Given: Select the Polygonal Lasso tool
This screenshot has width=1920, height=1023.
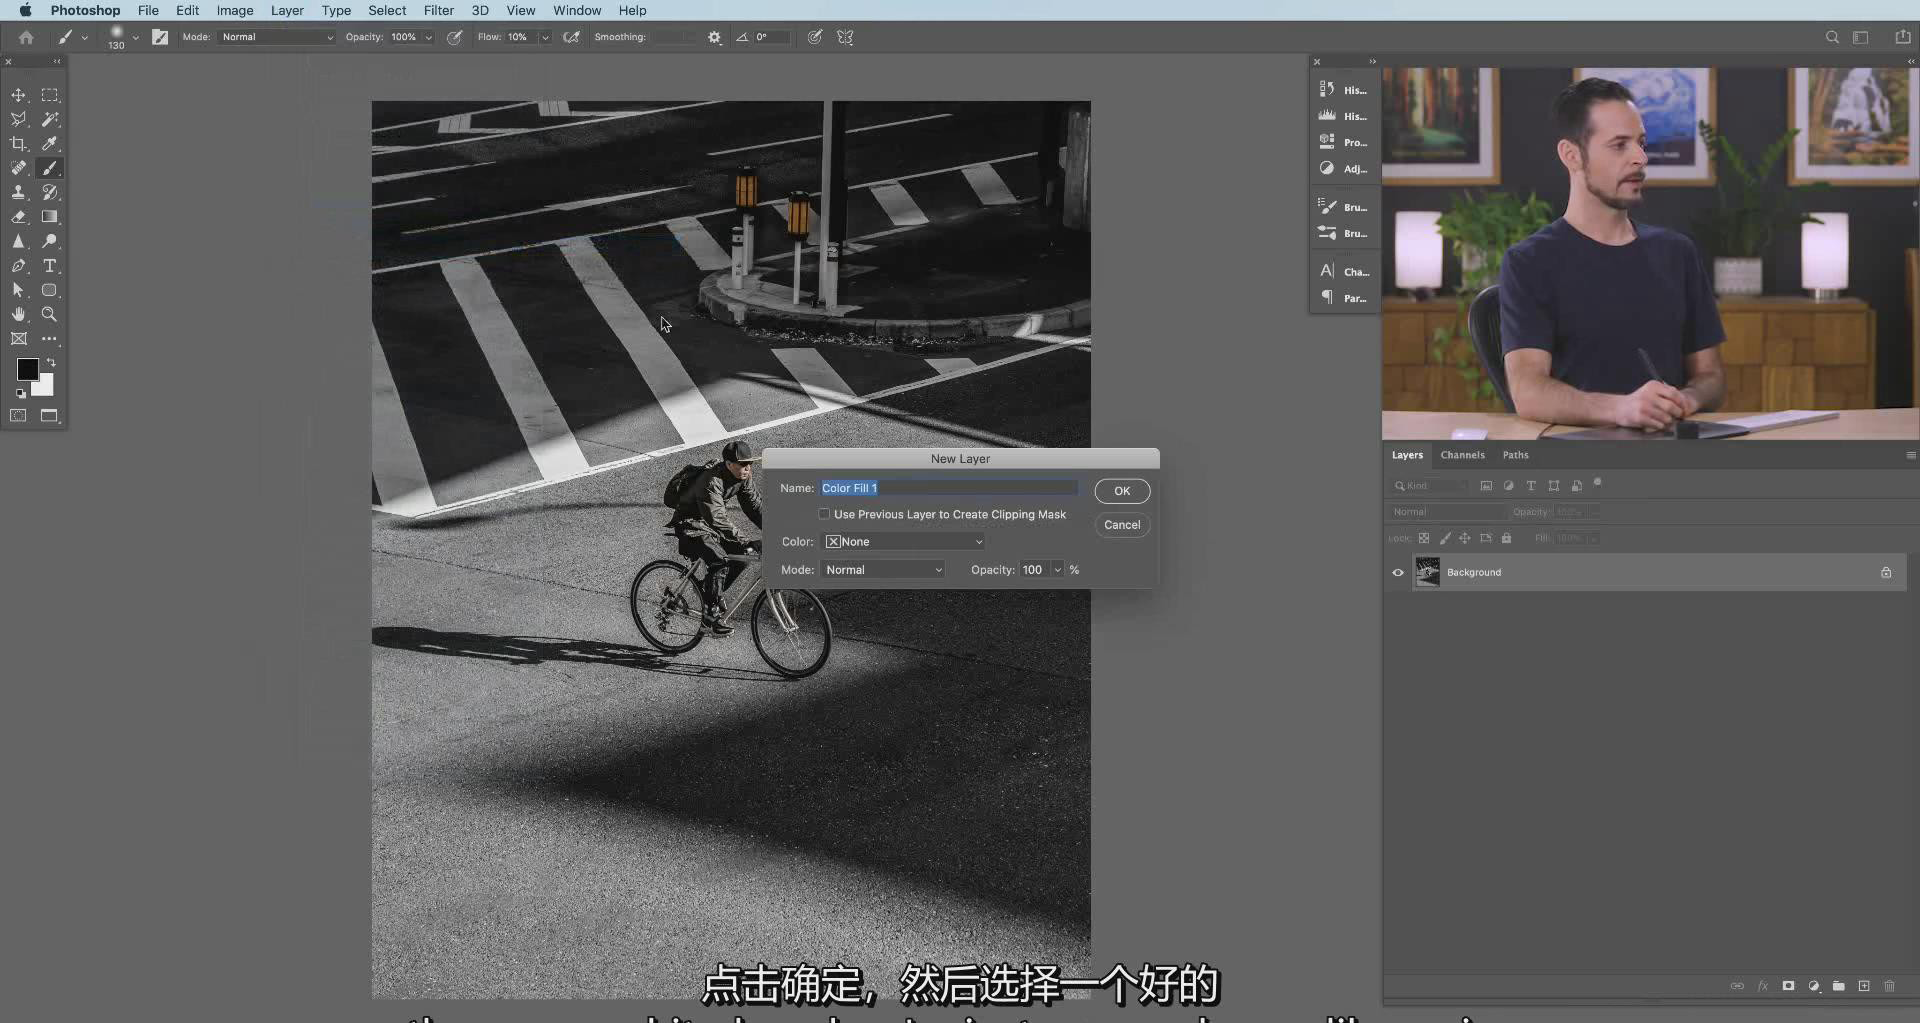Looking at the screenshot, I should click(x=18, y=119).
